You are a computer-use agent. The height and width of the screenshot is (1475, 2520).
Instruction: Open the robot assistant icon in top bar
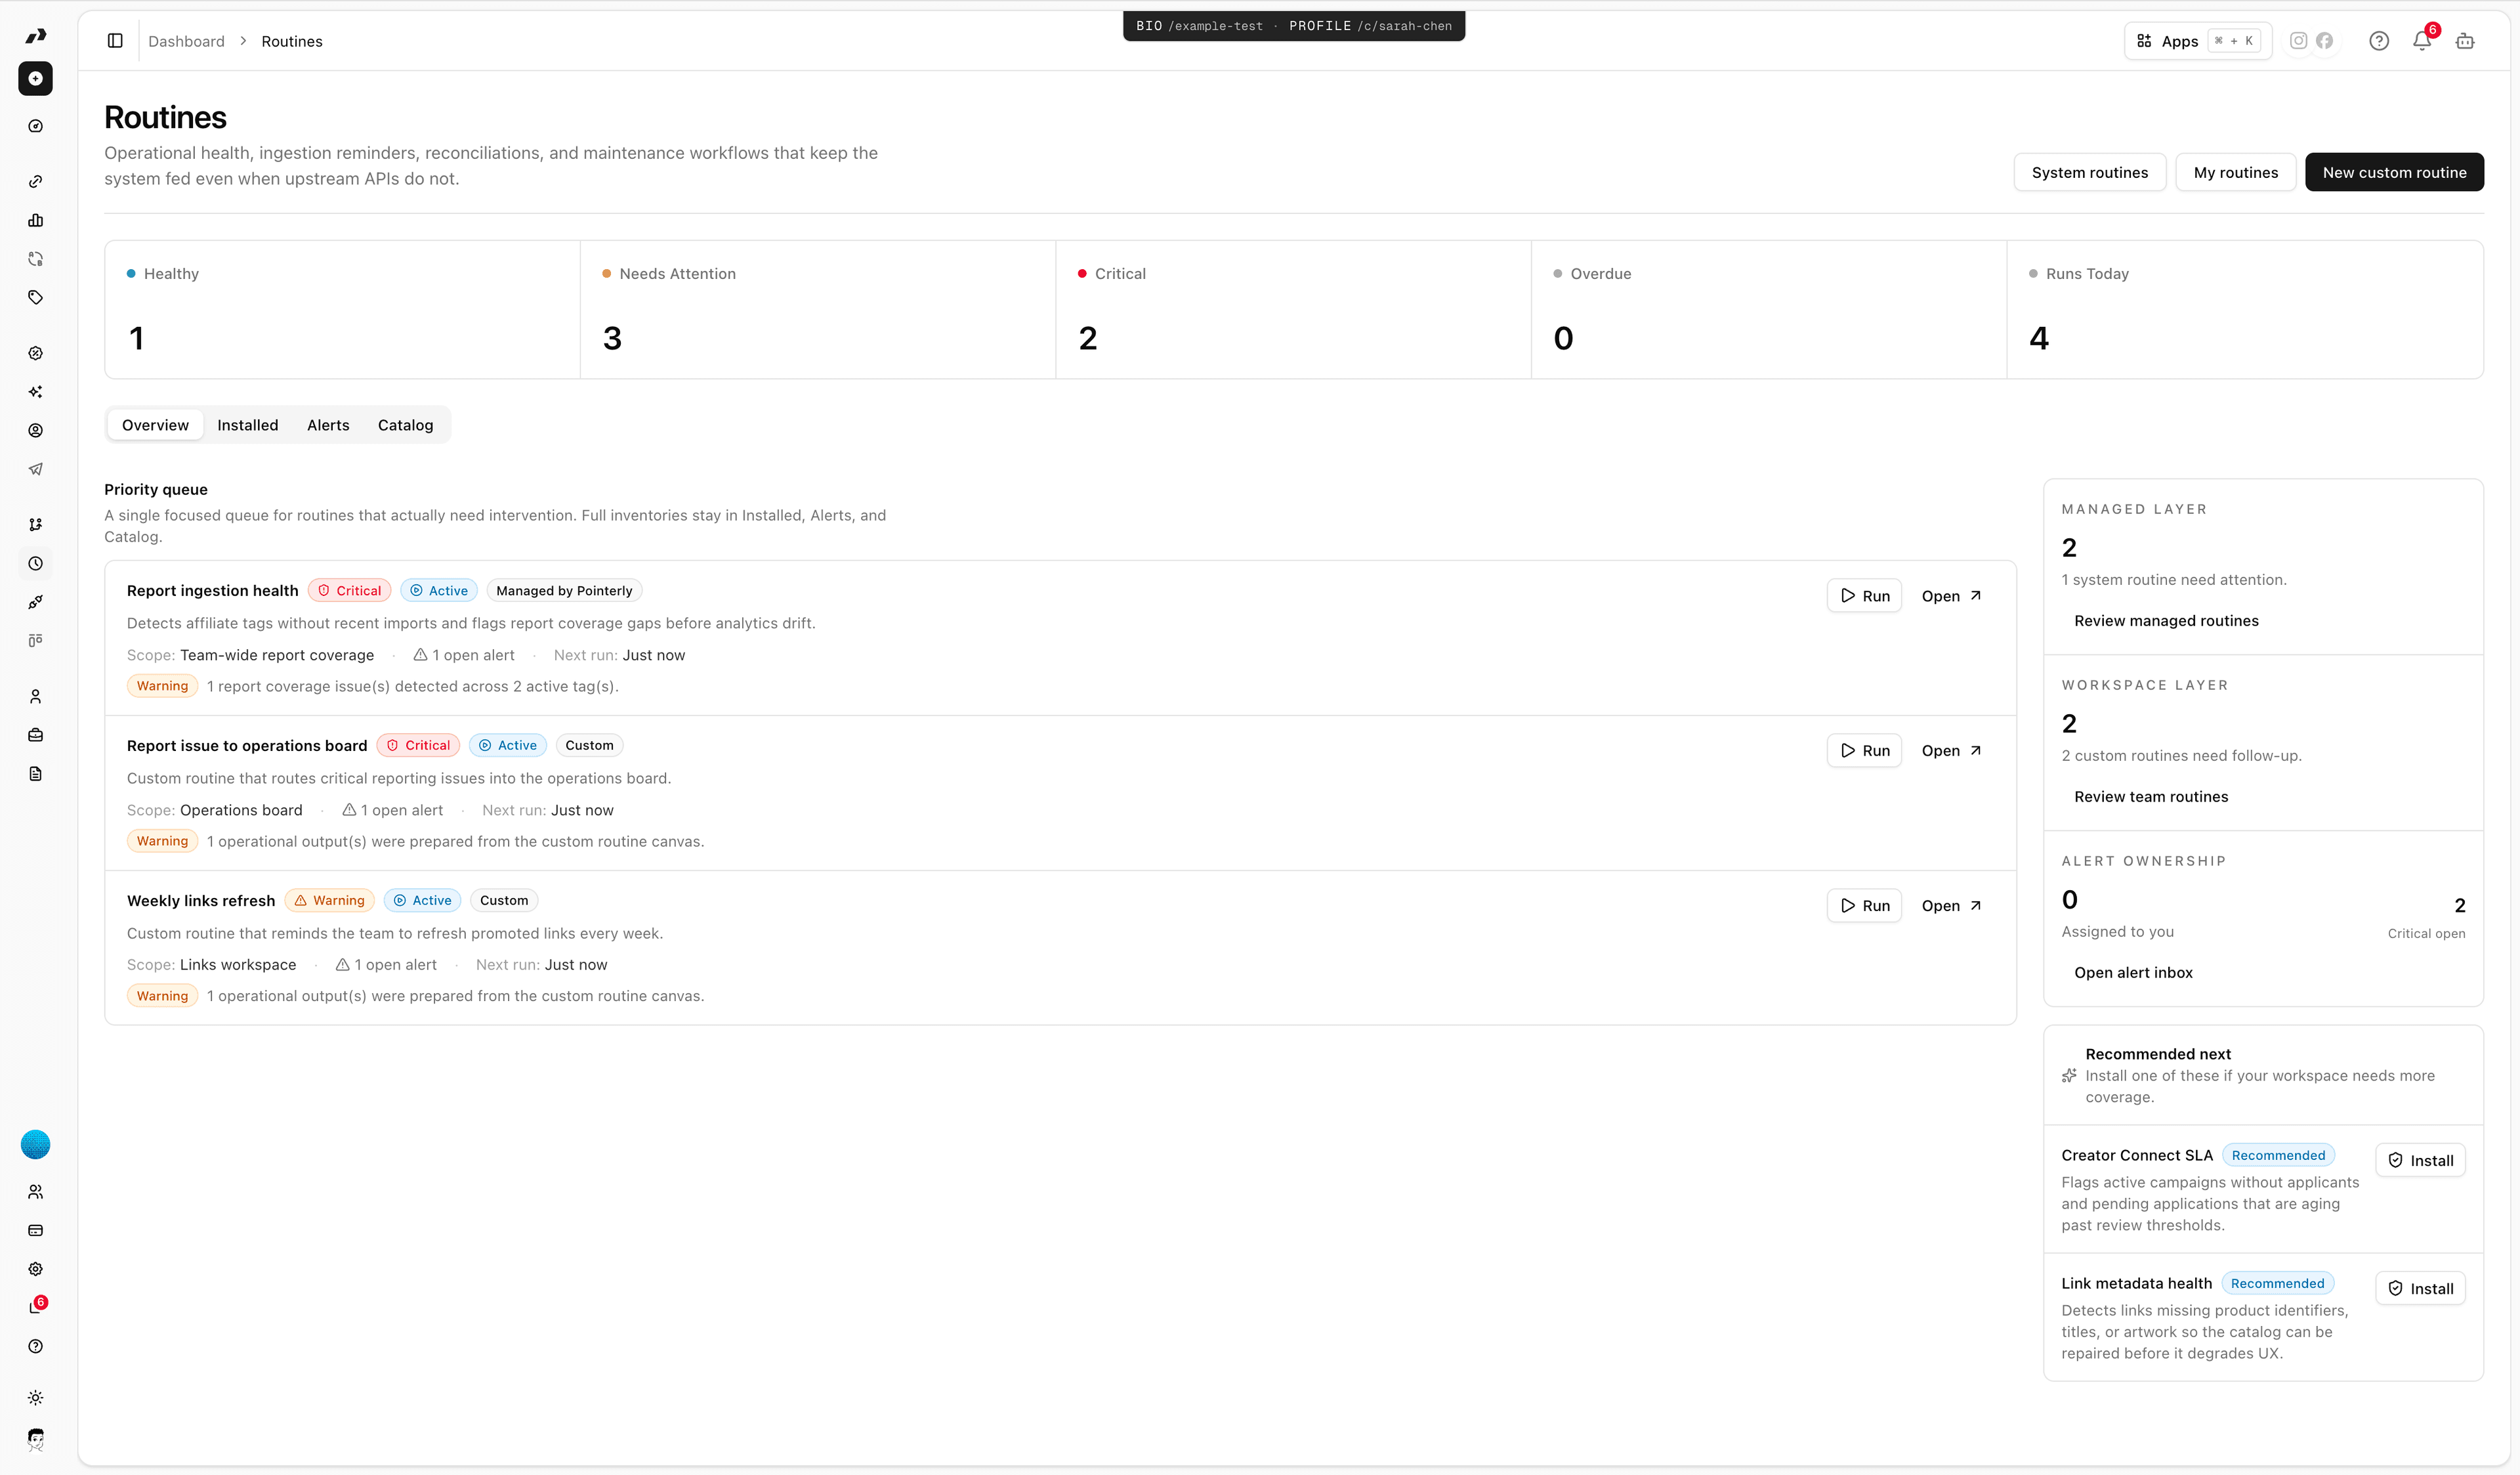(x=2465, y=41)
